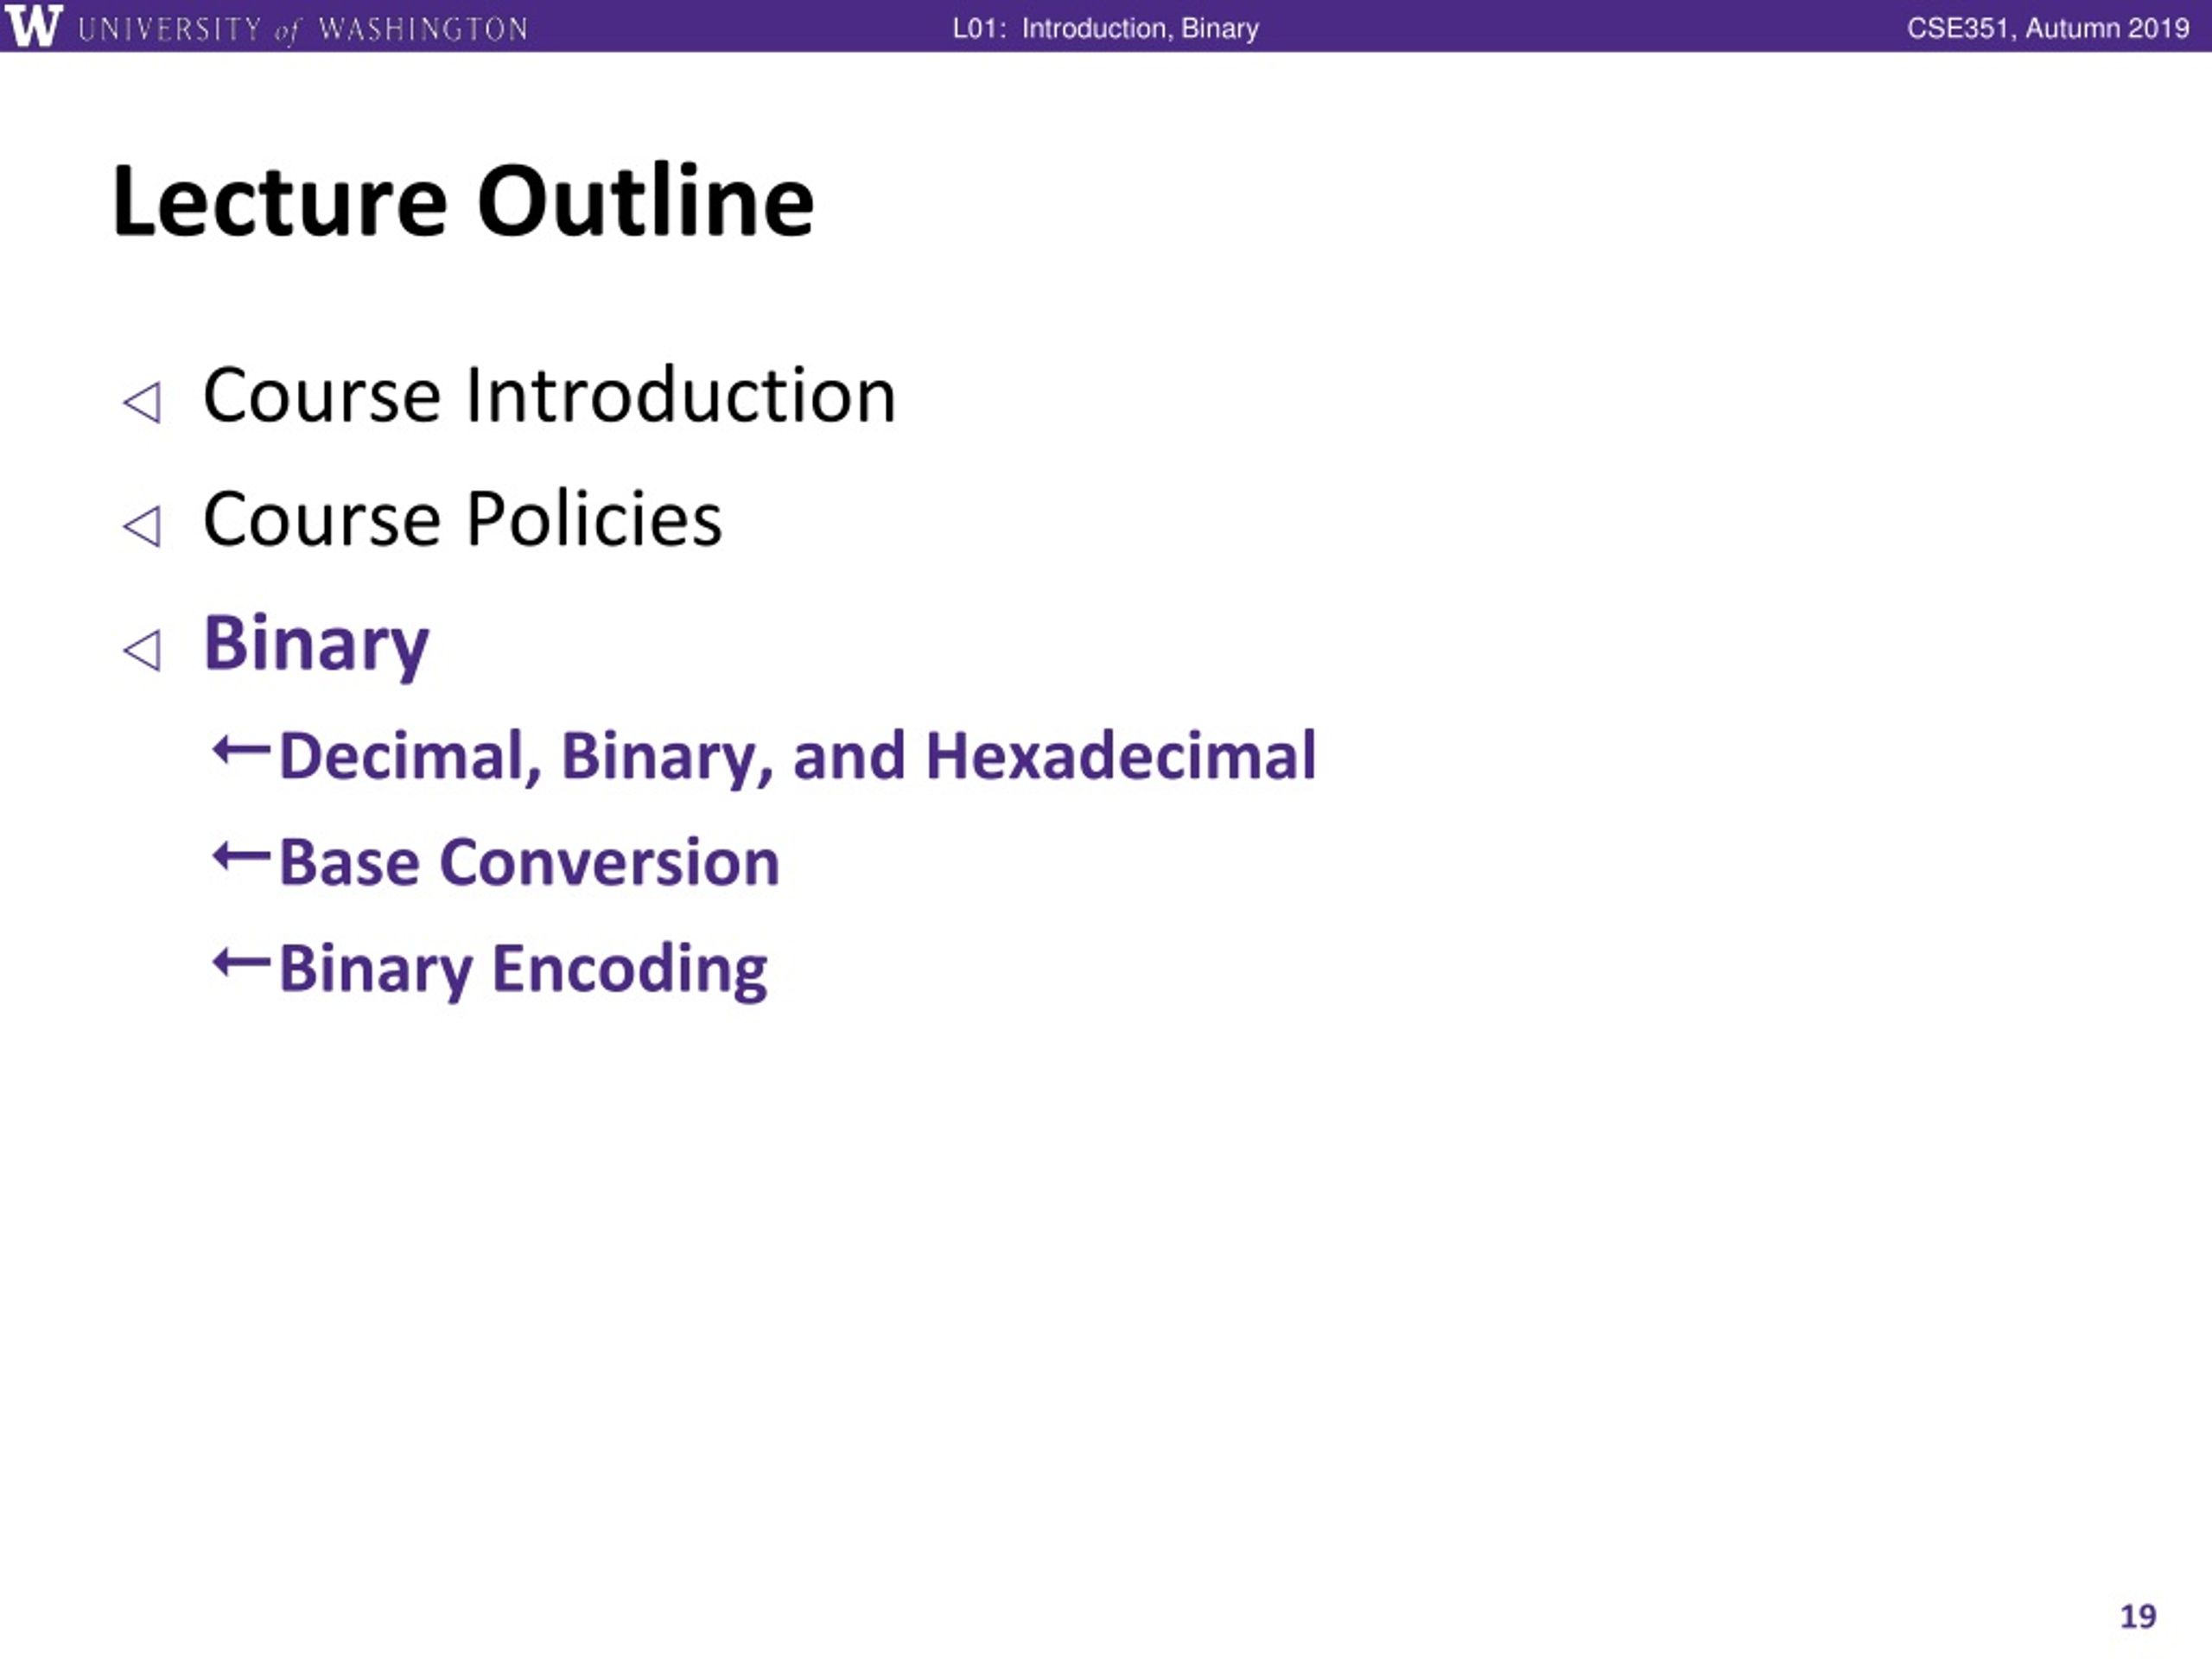Click the University of Washington W logo
2212x1659 pixels.
[x=33, y=26]
